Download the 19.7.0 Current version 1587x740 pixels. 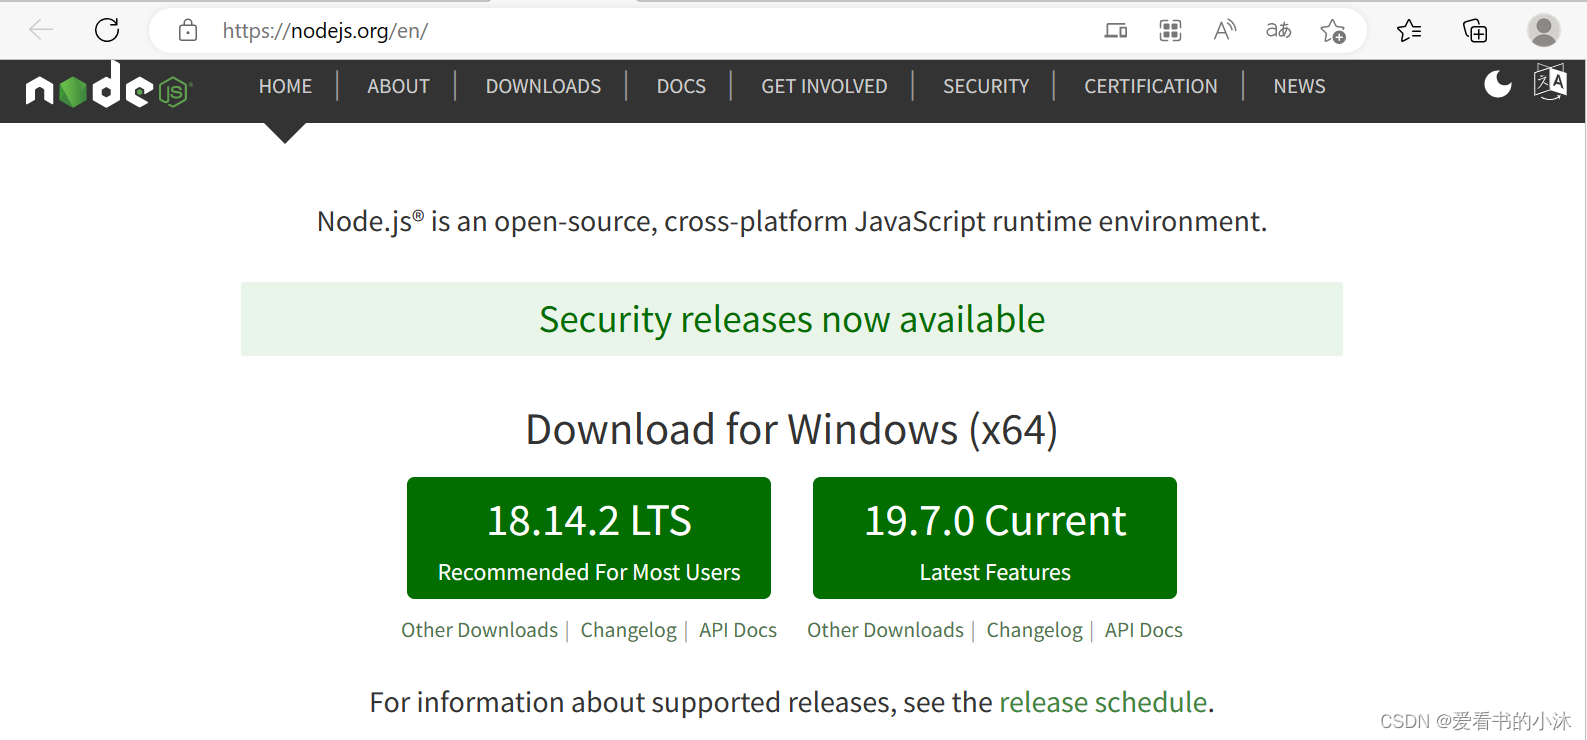click(995, 538)
